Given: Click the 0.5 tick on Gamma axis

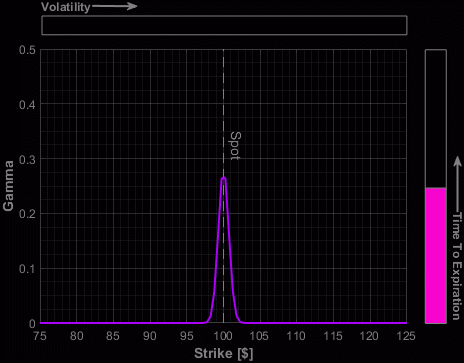Looking at the screenshot, I should 27,50.
